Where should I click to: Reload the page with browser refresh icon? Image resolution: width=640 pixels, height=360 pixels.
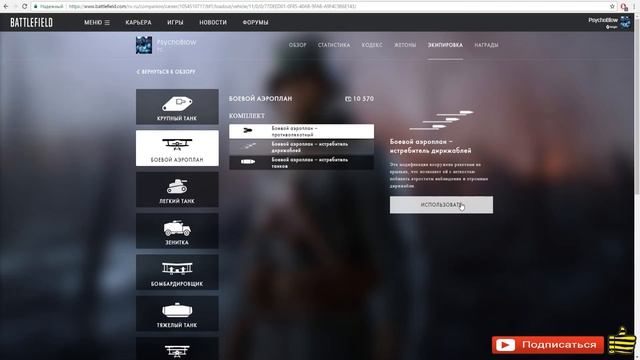24,6
